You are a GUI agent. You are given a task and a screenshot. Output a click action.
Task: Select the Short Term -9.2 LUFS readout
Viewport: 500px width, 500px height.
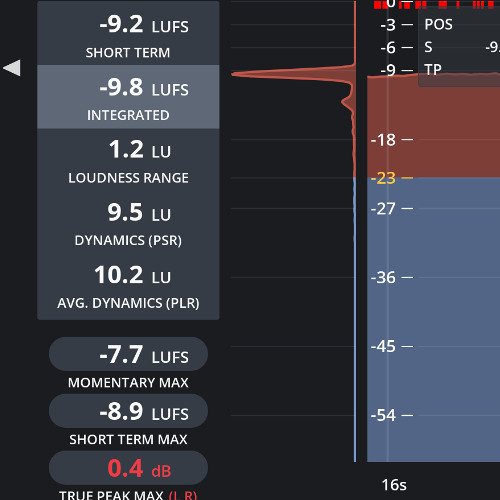128,33
